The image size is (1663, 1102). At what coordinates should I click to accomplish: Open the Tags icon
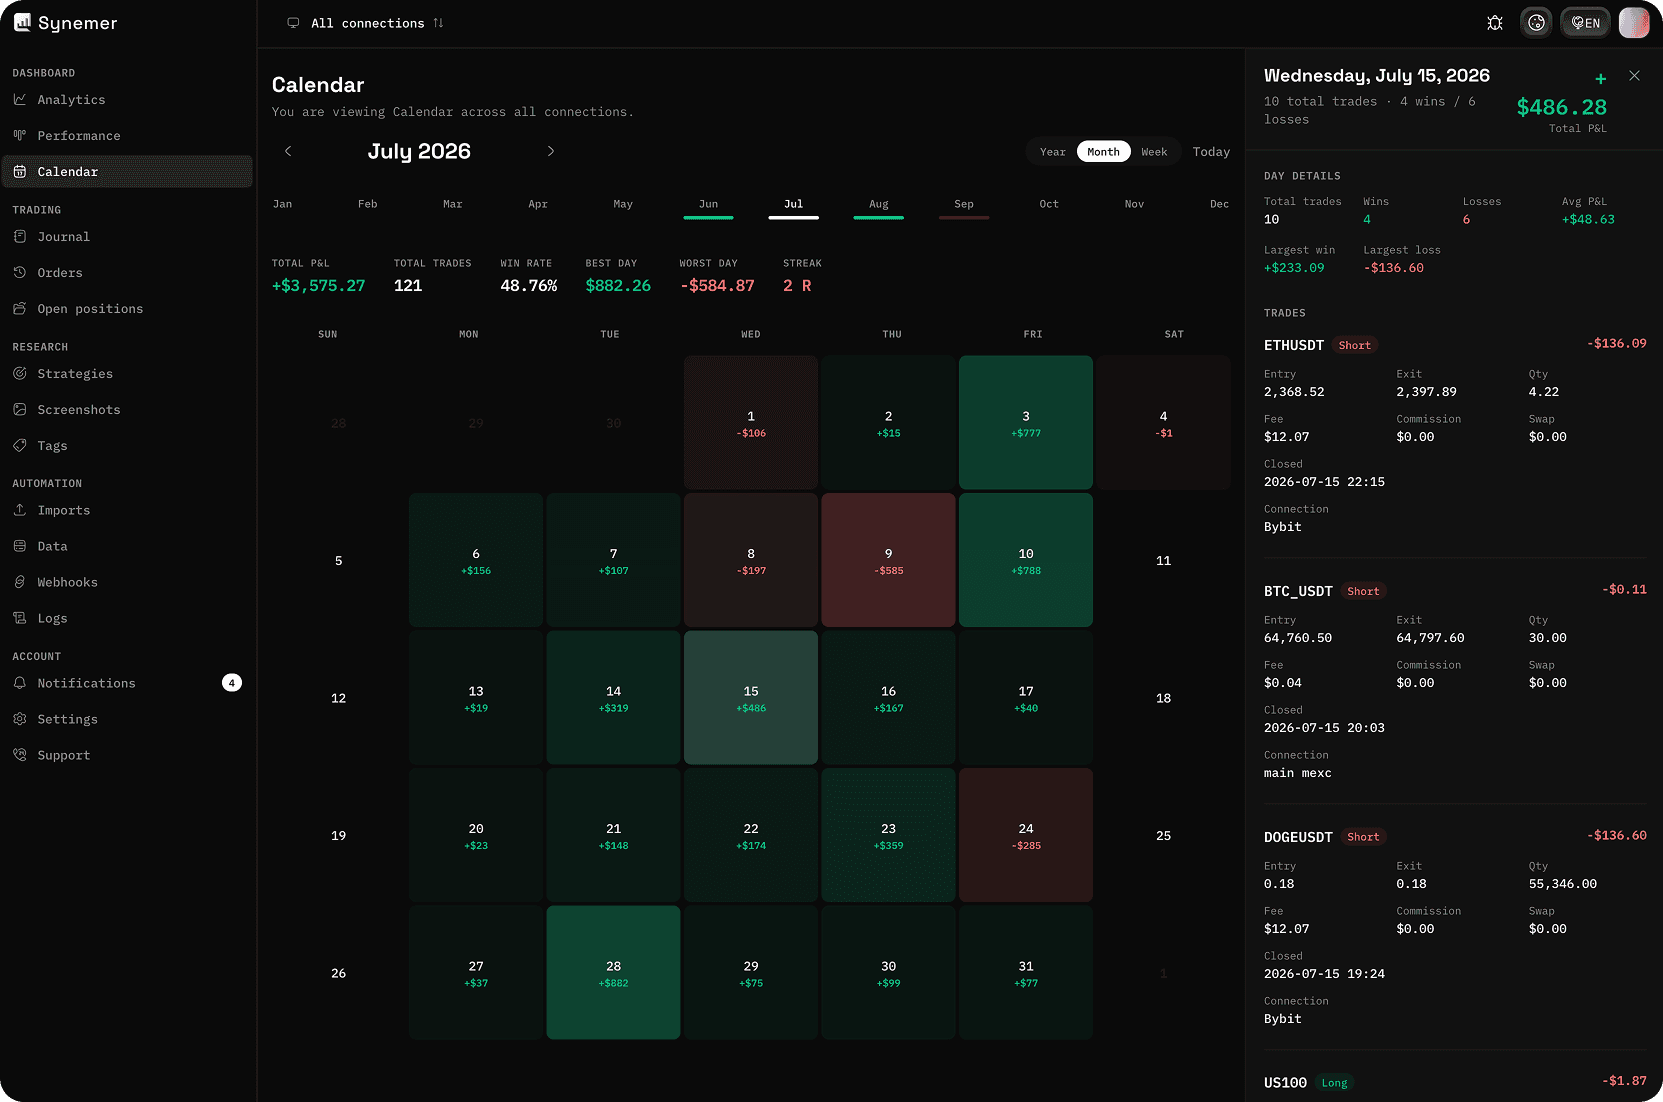click(20, 446)
